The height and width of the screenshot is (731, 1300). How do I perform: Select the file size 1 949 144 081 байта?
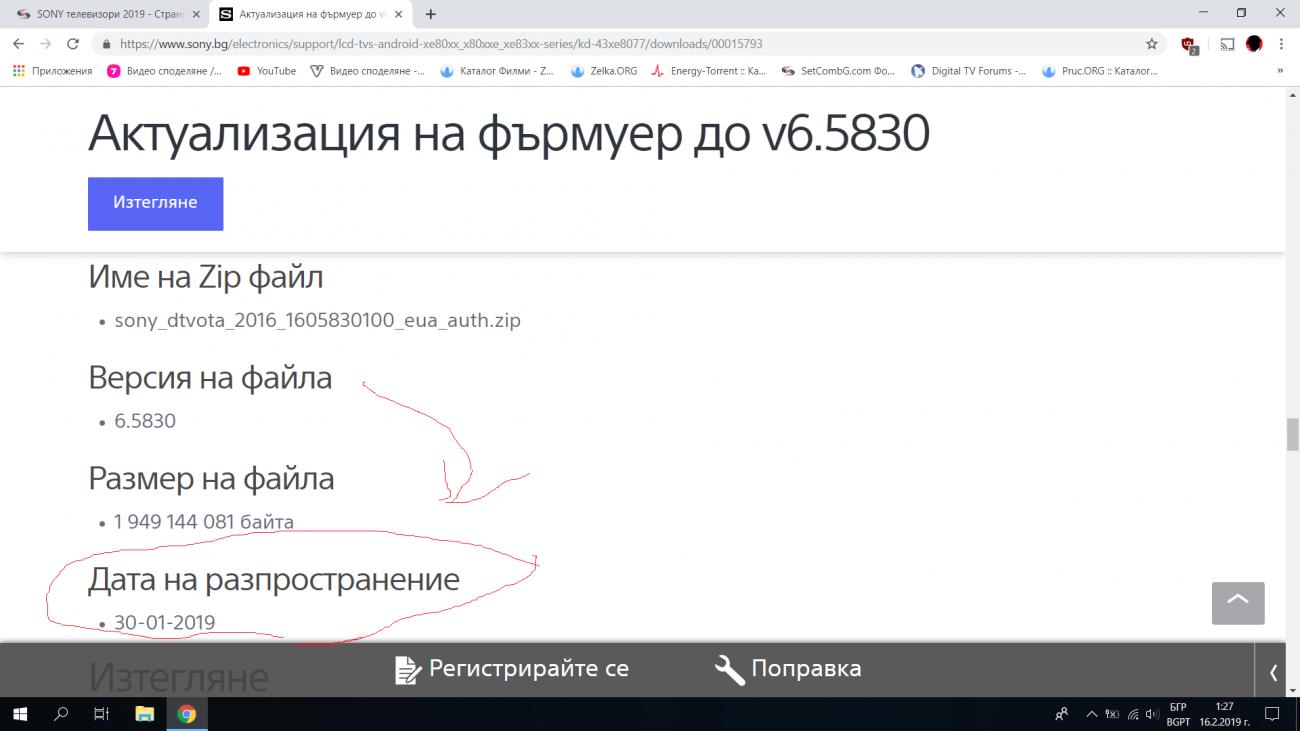204,522
